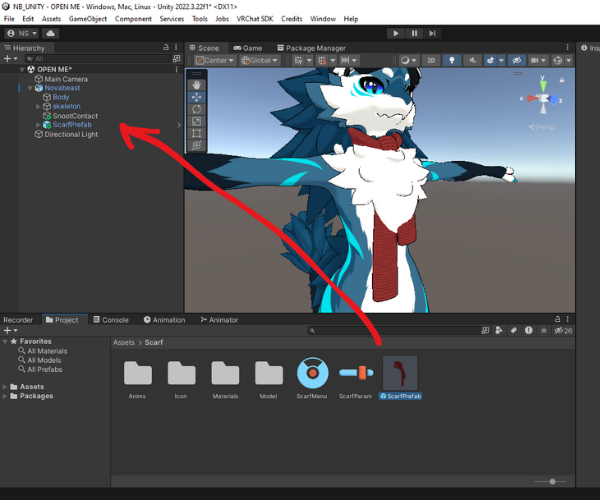Image resolution: width=600 pixels, height=500 pixels.
Task: Select the Hand (View) tool
Action: coord(196,85)
